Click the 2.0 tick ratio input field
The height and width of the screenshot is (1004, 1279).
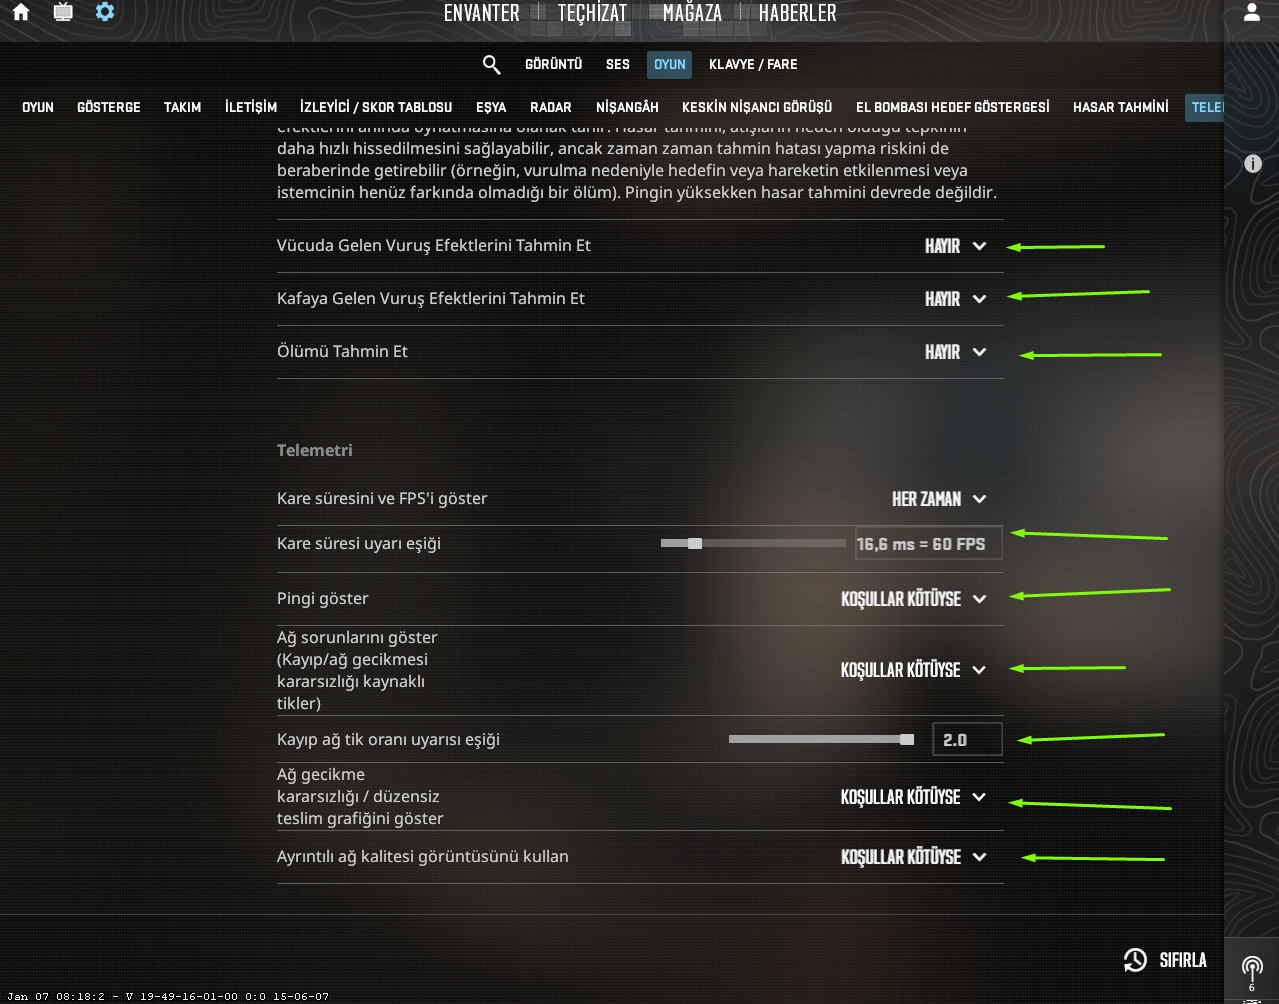966,739
